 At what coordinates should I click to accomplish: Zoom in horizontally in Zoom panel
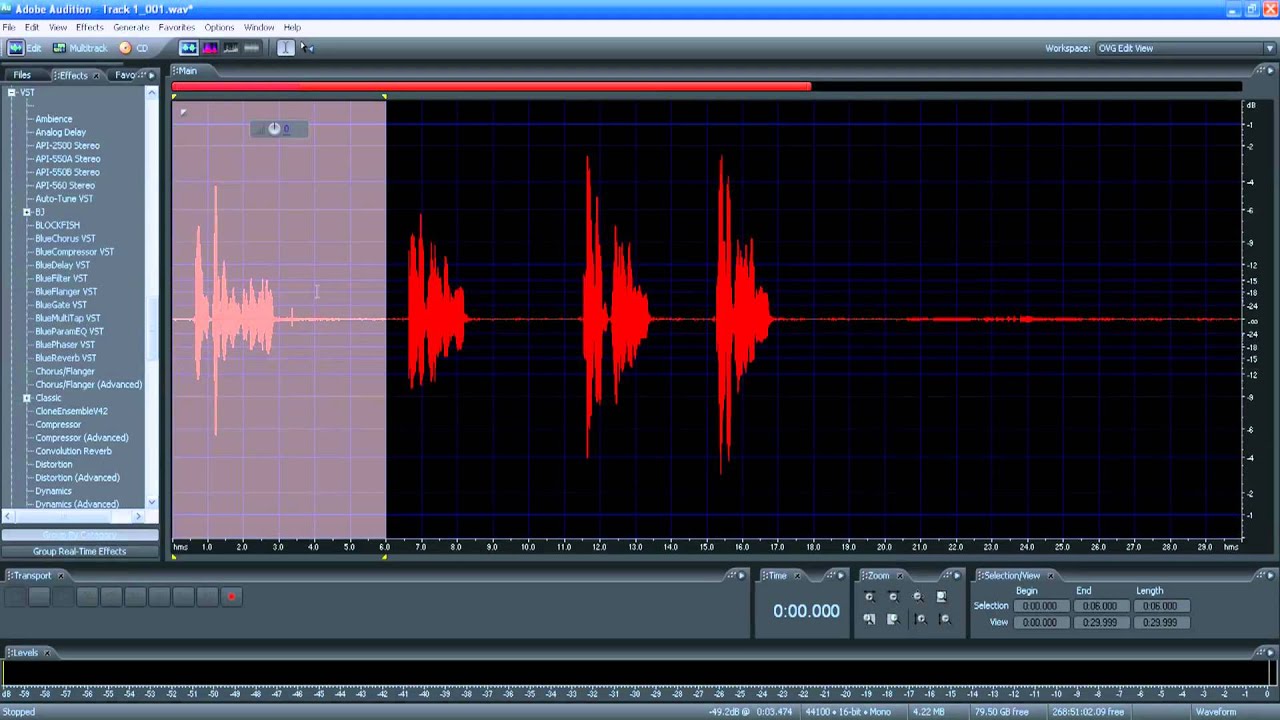pyautogui.click(x=869, y=597)
